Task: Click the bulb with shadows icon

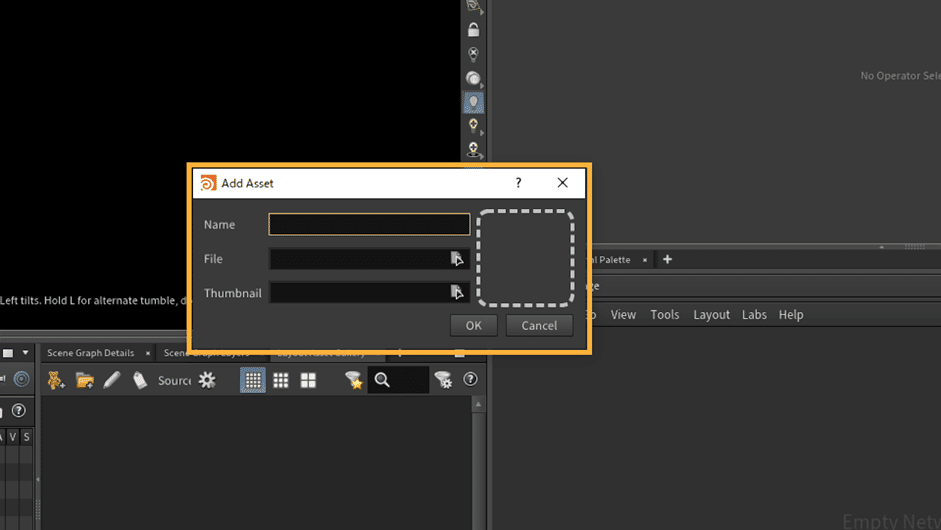Action: [x=474, y=149]
